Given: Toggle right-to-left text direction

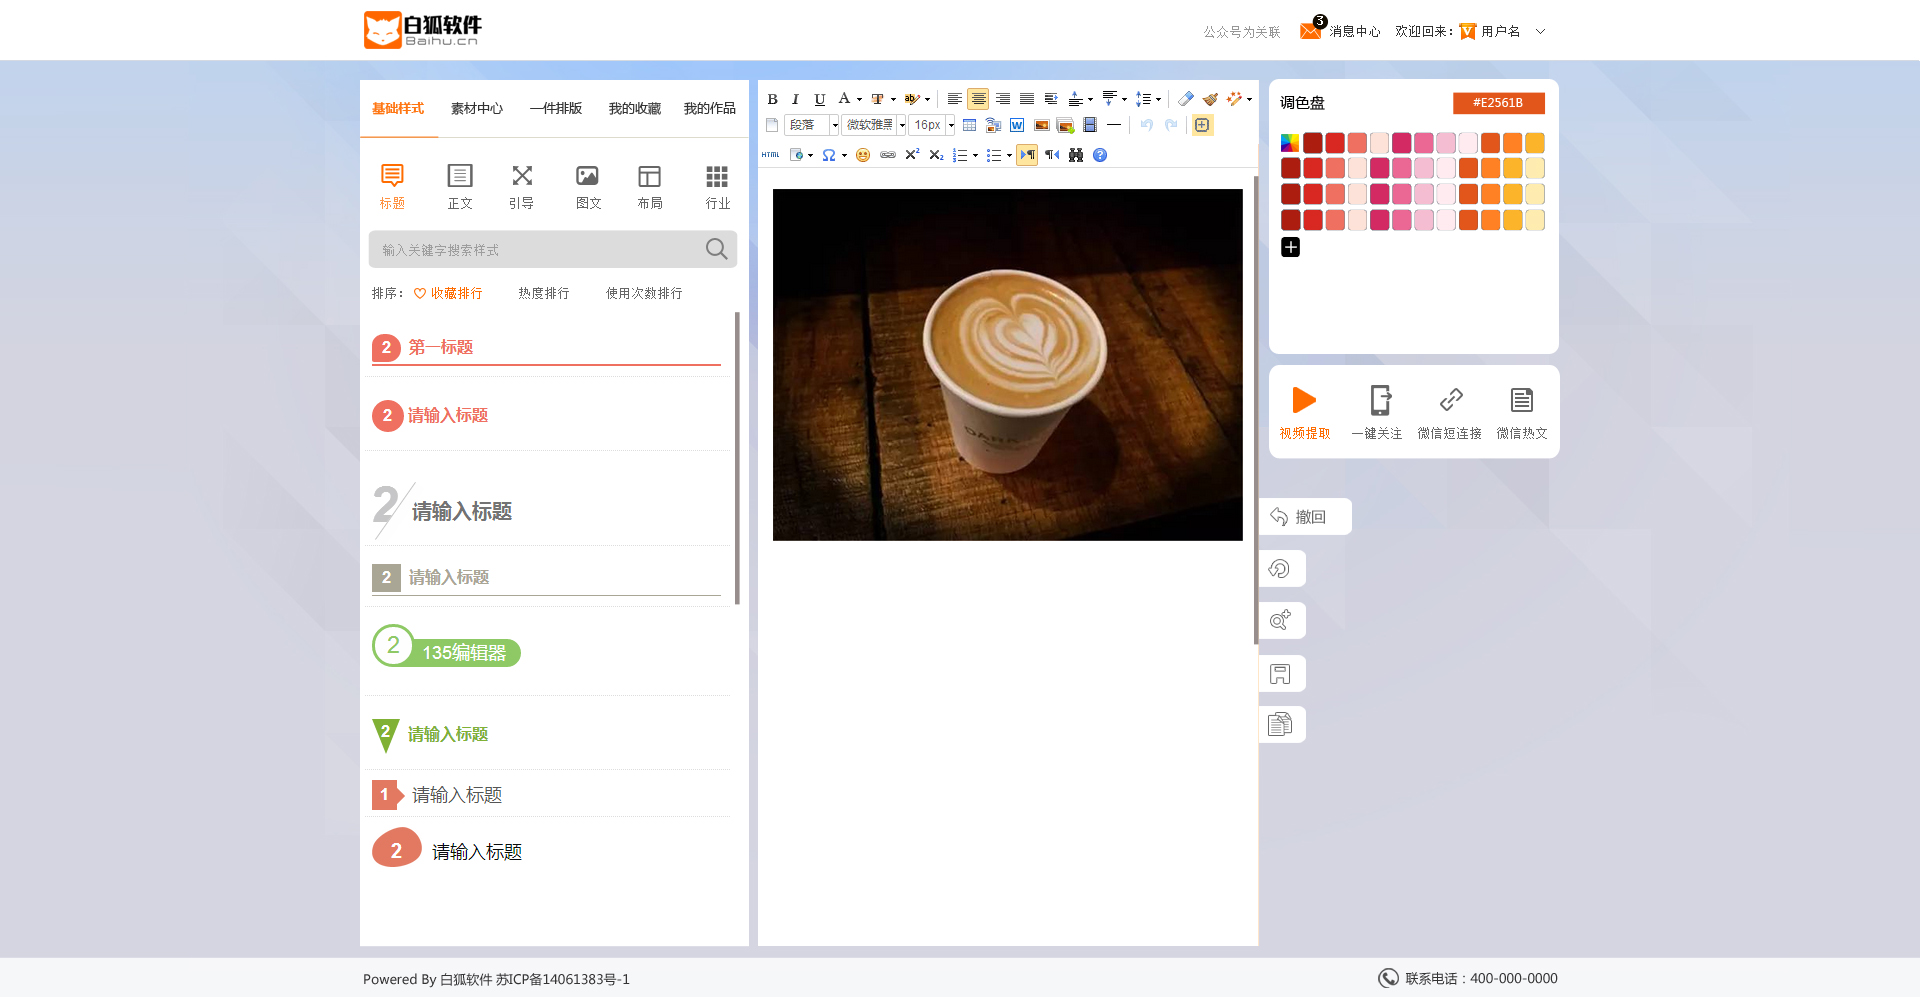Looking at the screenshot, I should tap(1052, 155).
